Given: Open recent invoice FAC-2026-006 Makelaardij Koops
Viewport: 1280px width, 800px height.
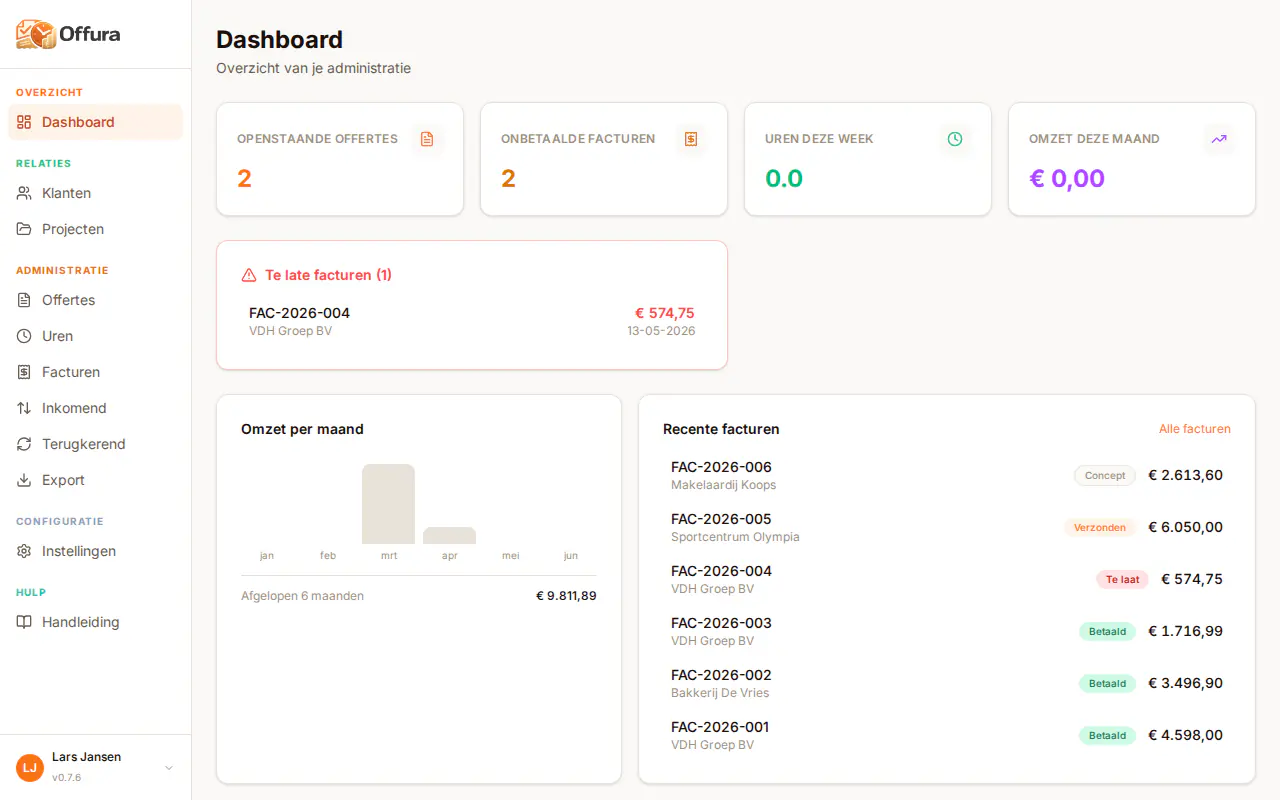Looking at the screenshot, I should click(947, 475).
